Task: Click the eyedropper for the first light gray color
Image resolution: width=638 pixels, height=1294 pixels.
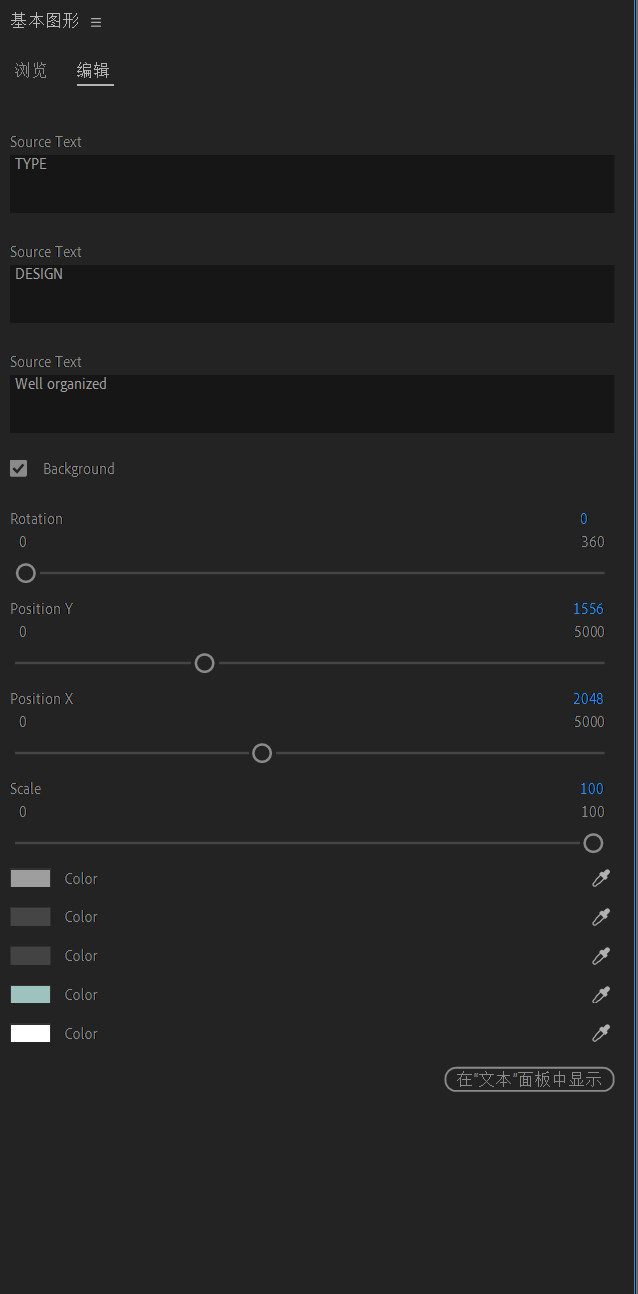Action: coord(601,879)
